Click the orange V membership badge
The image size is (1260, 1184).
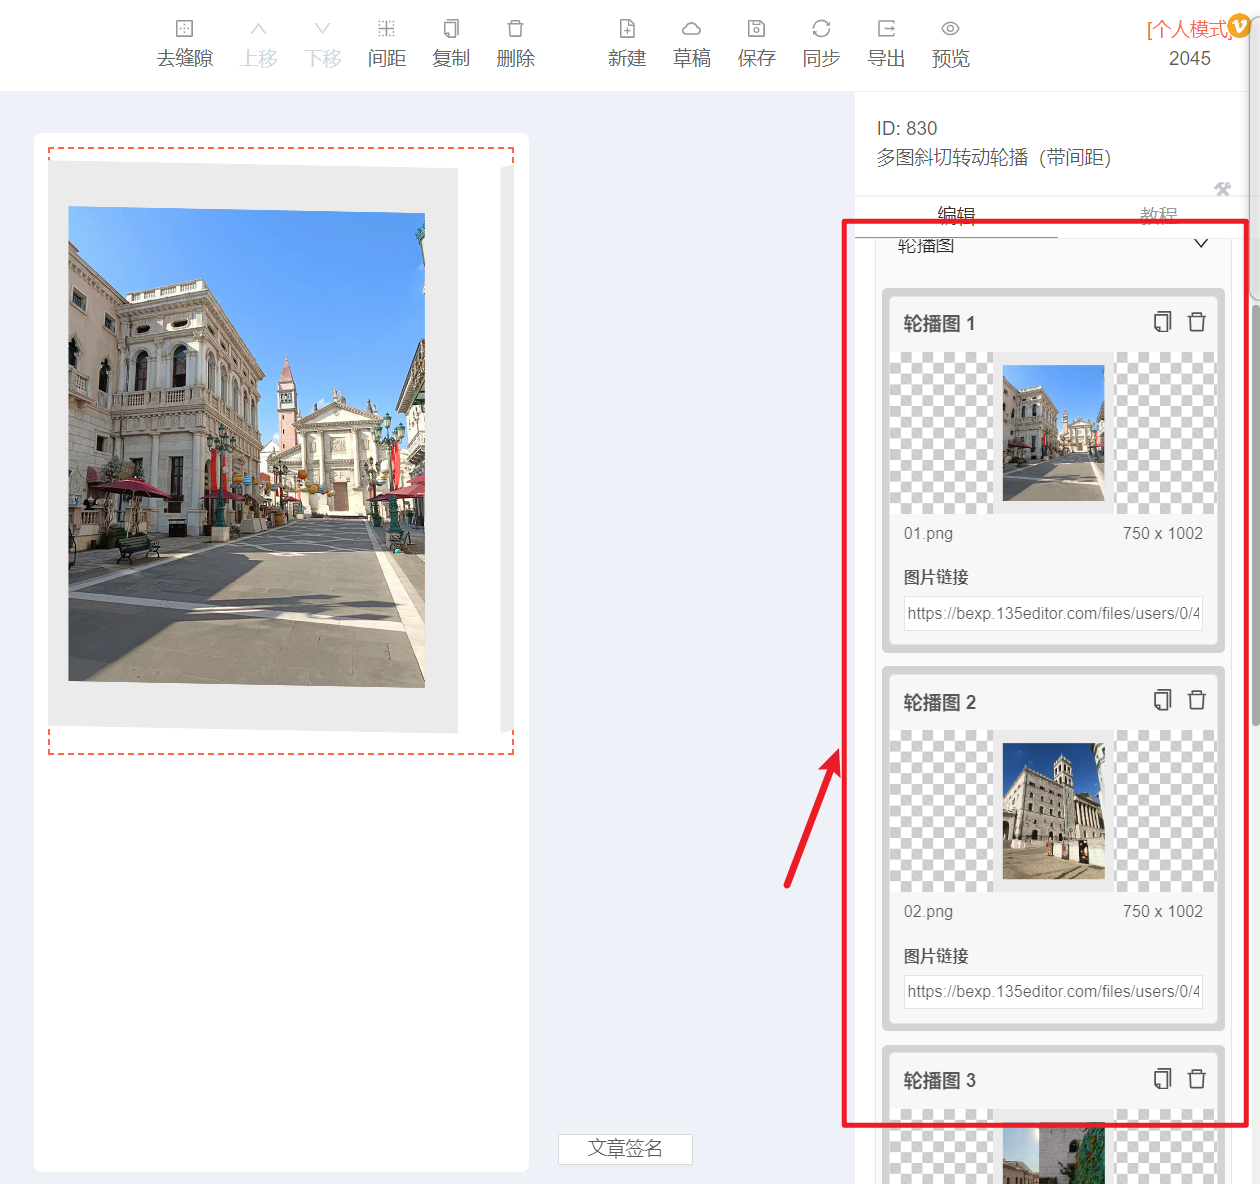click(1239, 26)
